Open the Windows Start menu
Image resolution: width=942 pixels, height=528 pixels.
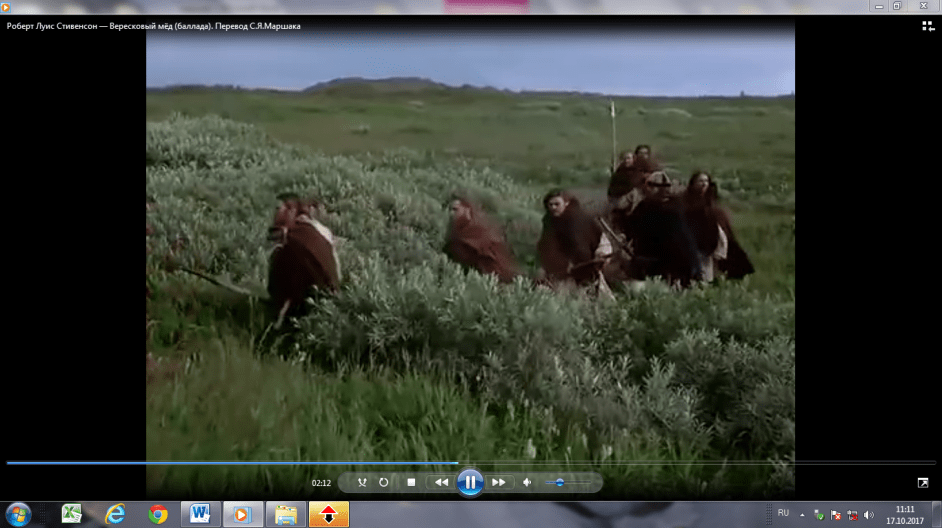click(x=18, y=515)
